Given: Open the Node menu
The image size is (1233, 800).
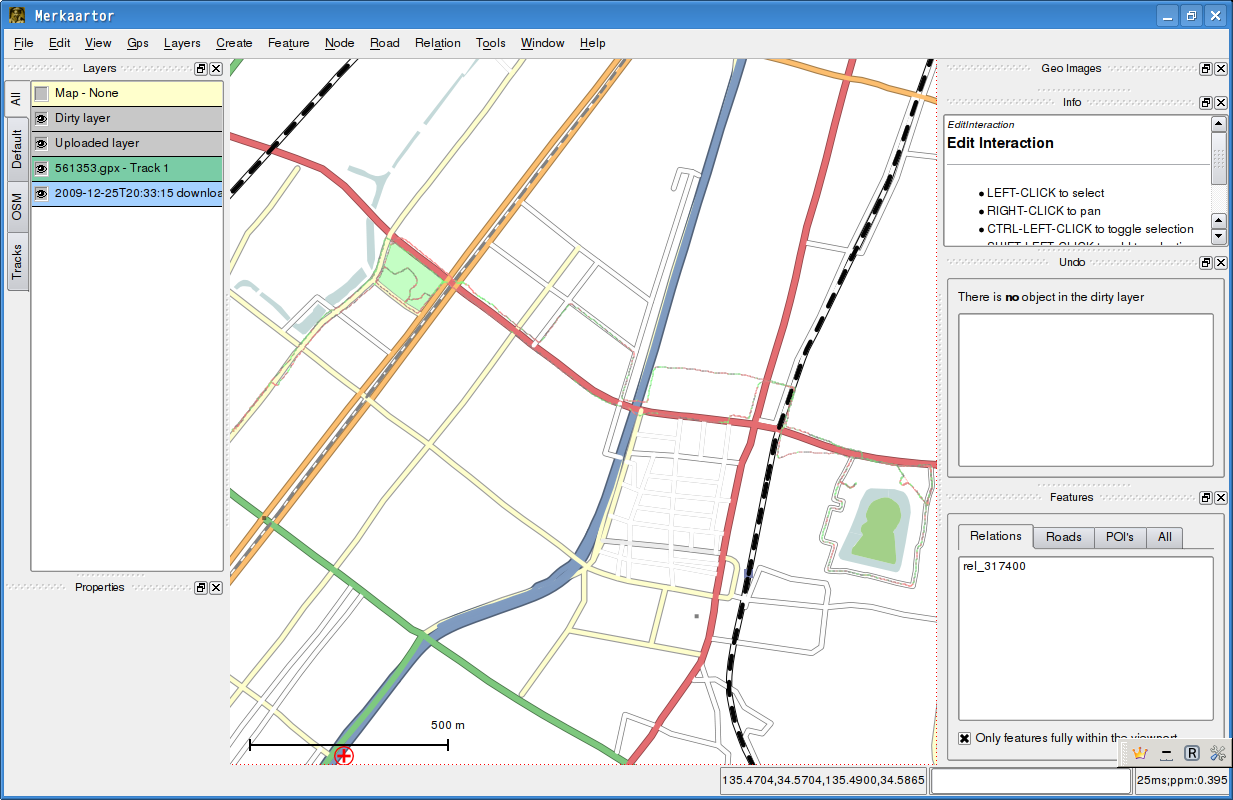Looking at the screenshot, I should 339,43.
